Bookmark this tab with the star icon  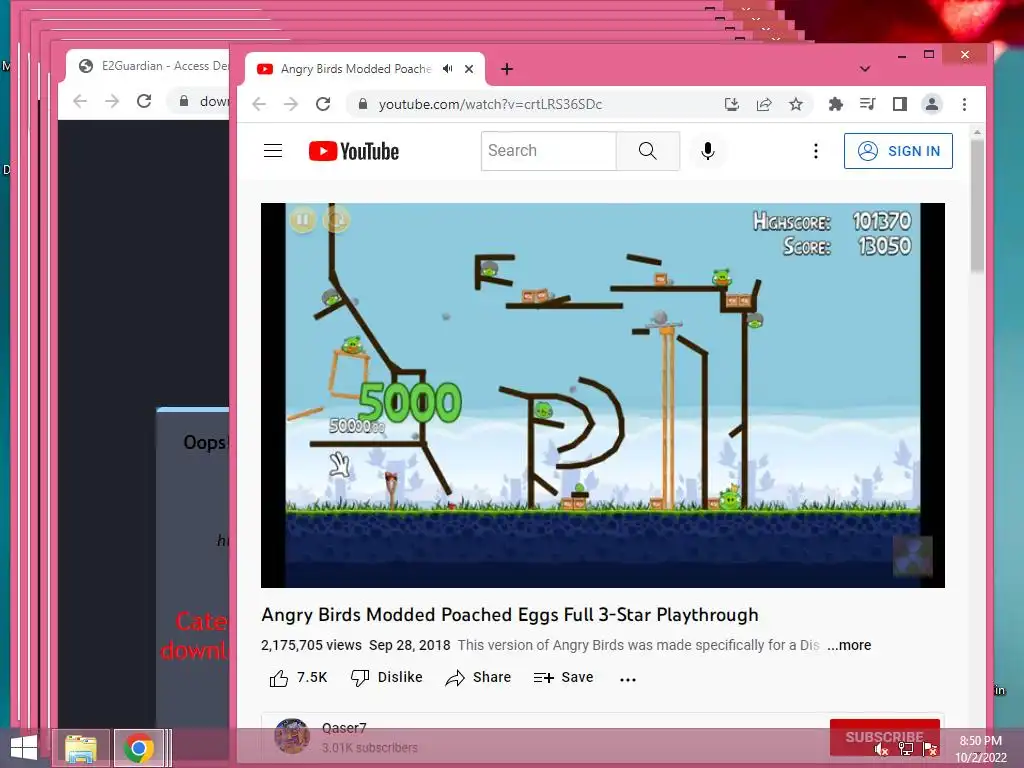tap(795, 104)
